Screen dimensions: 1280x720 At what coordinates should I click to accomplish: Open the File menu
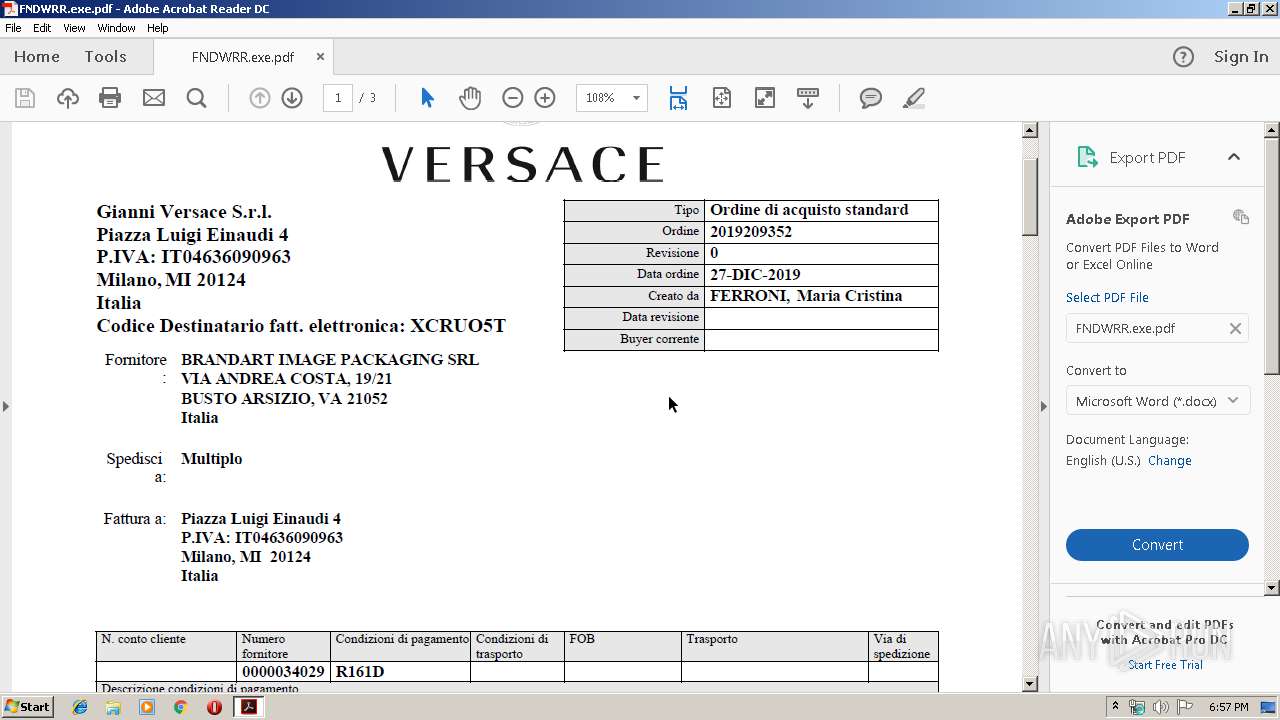pos(13,28)
